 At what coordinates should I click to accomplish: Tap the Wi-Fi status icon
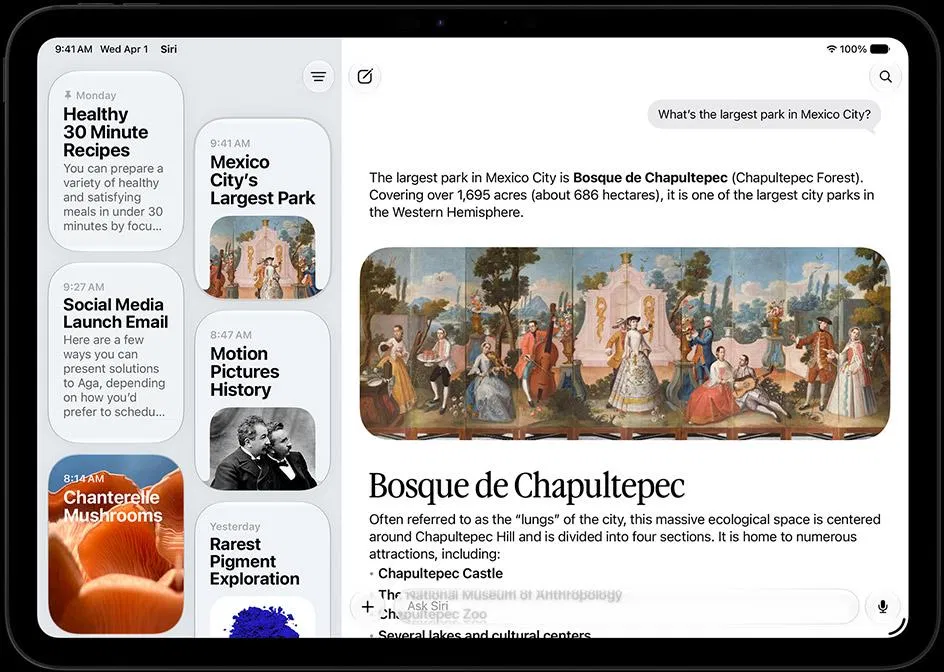point(831,49)
